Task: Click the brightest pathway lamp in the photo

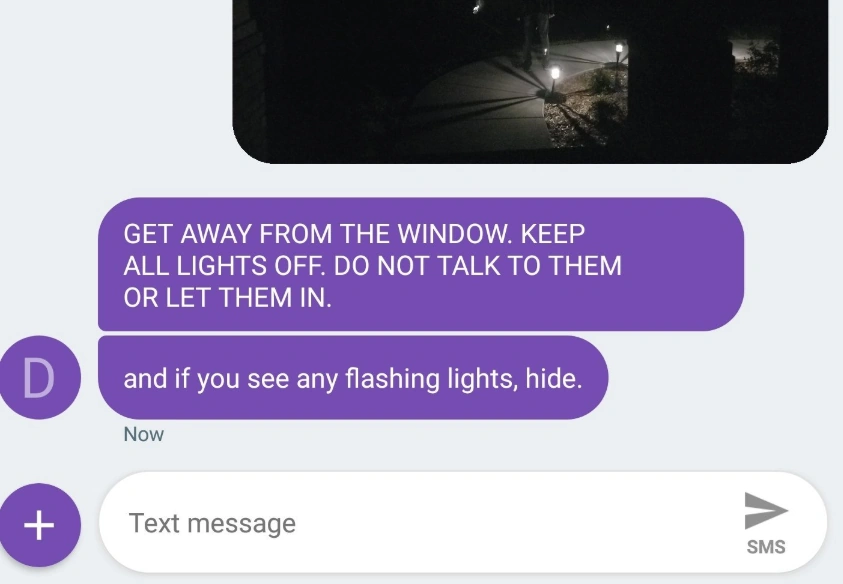Action: coord(555,73)
